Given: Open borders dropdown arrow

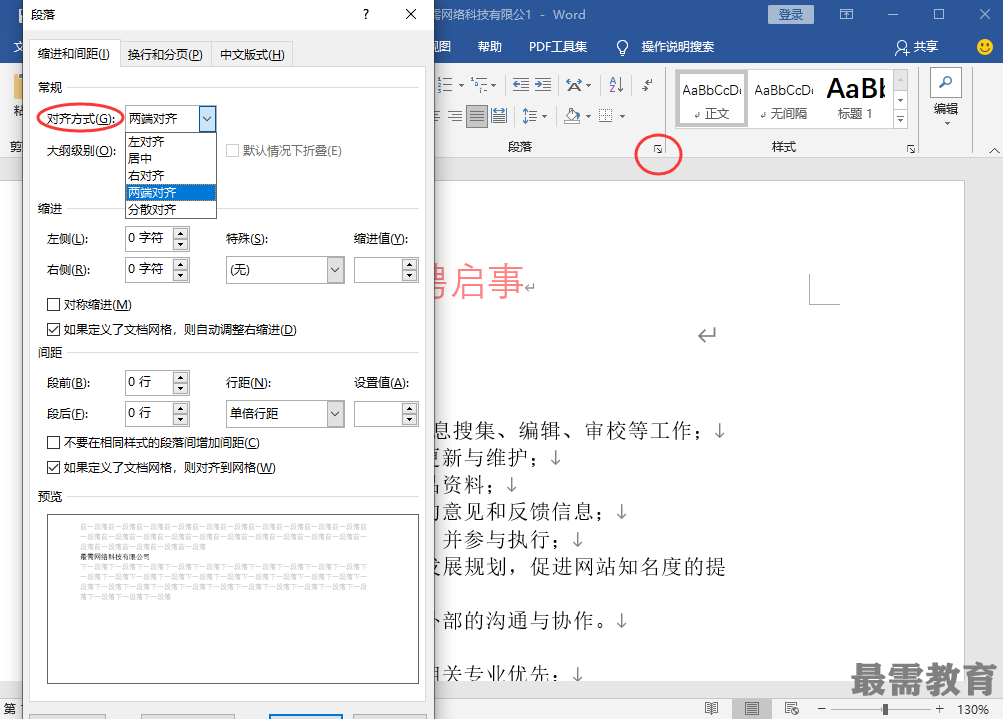Looking at the screenshot, I should (x=622, y=116).
